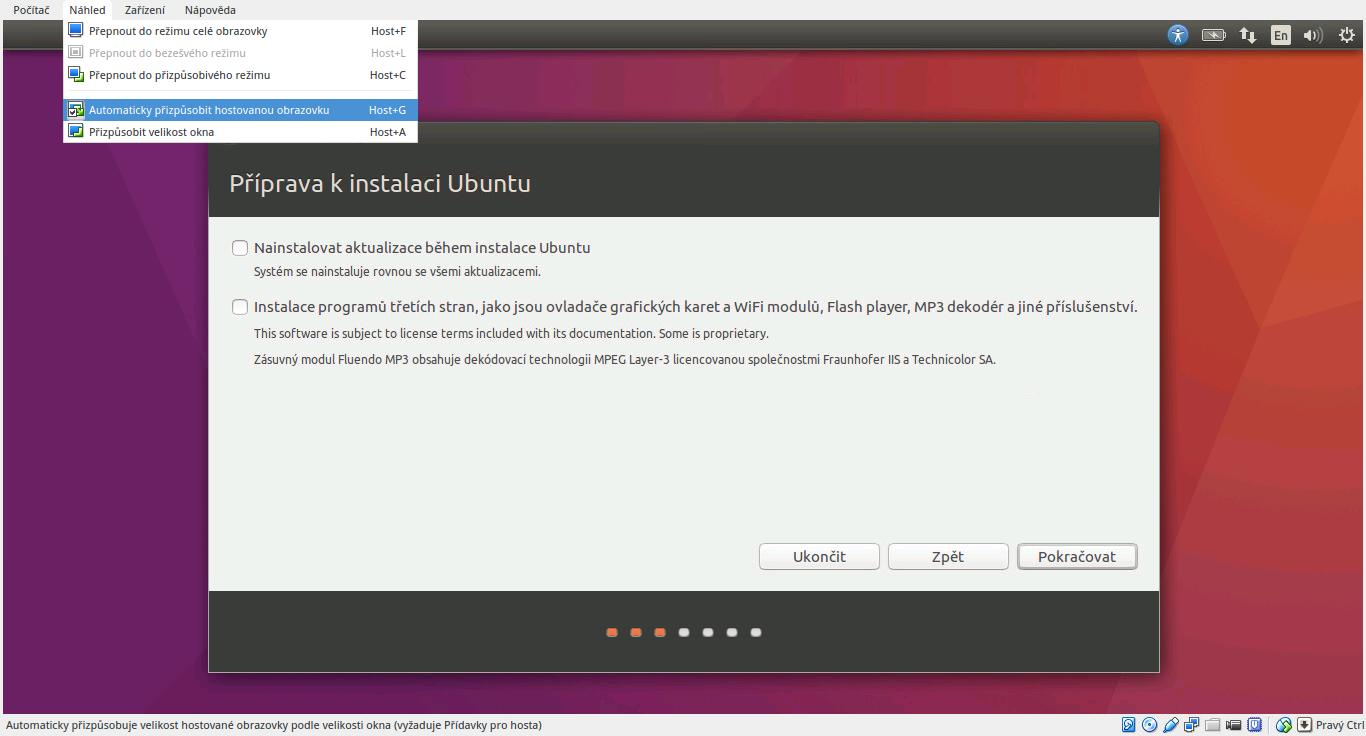The image size is (1366, 736).
Task: Click the Ukončit button
Action: click(x=819, y=556)
